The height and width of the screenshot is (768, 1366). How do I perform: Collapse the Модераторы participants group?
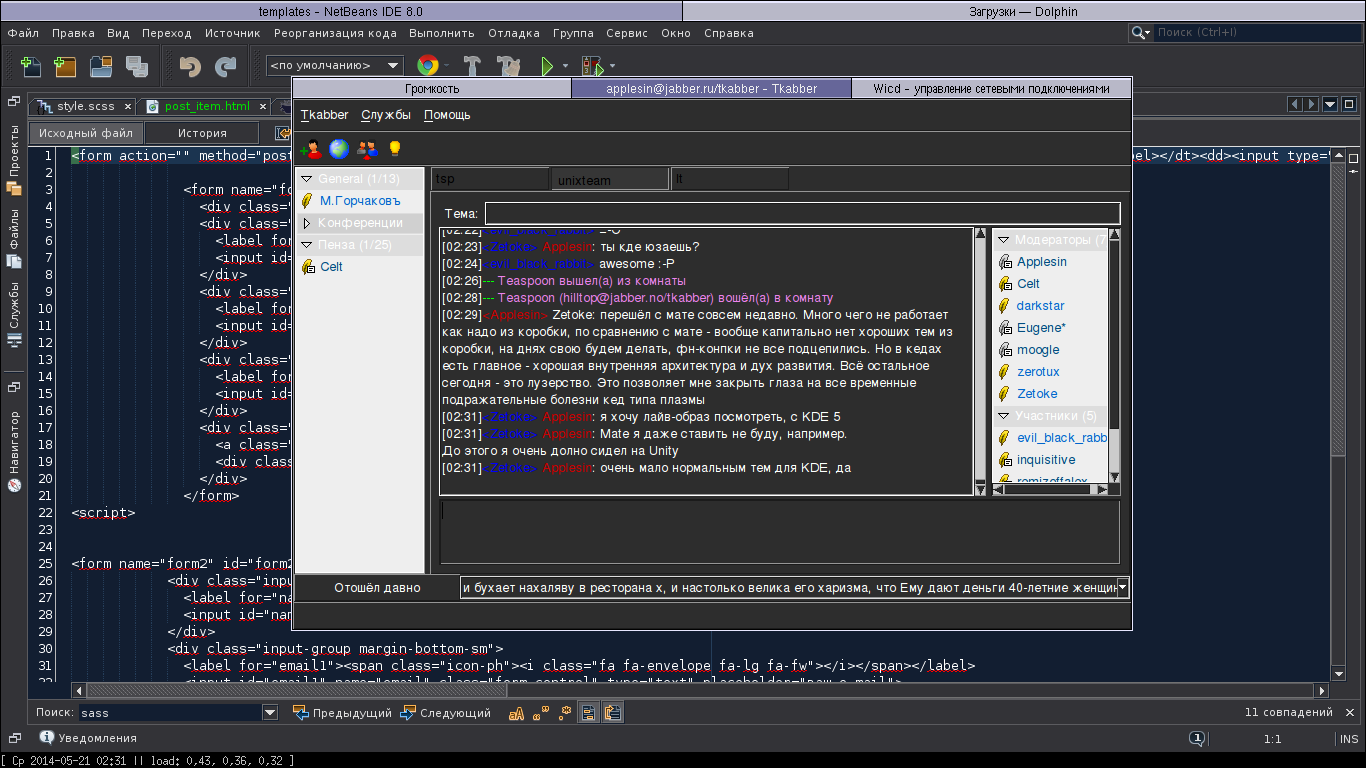pos(1003,240)
